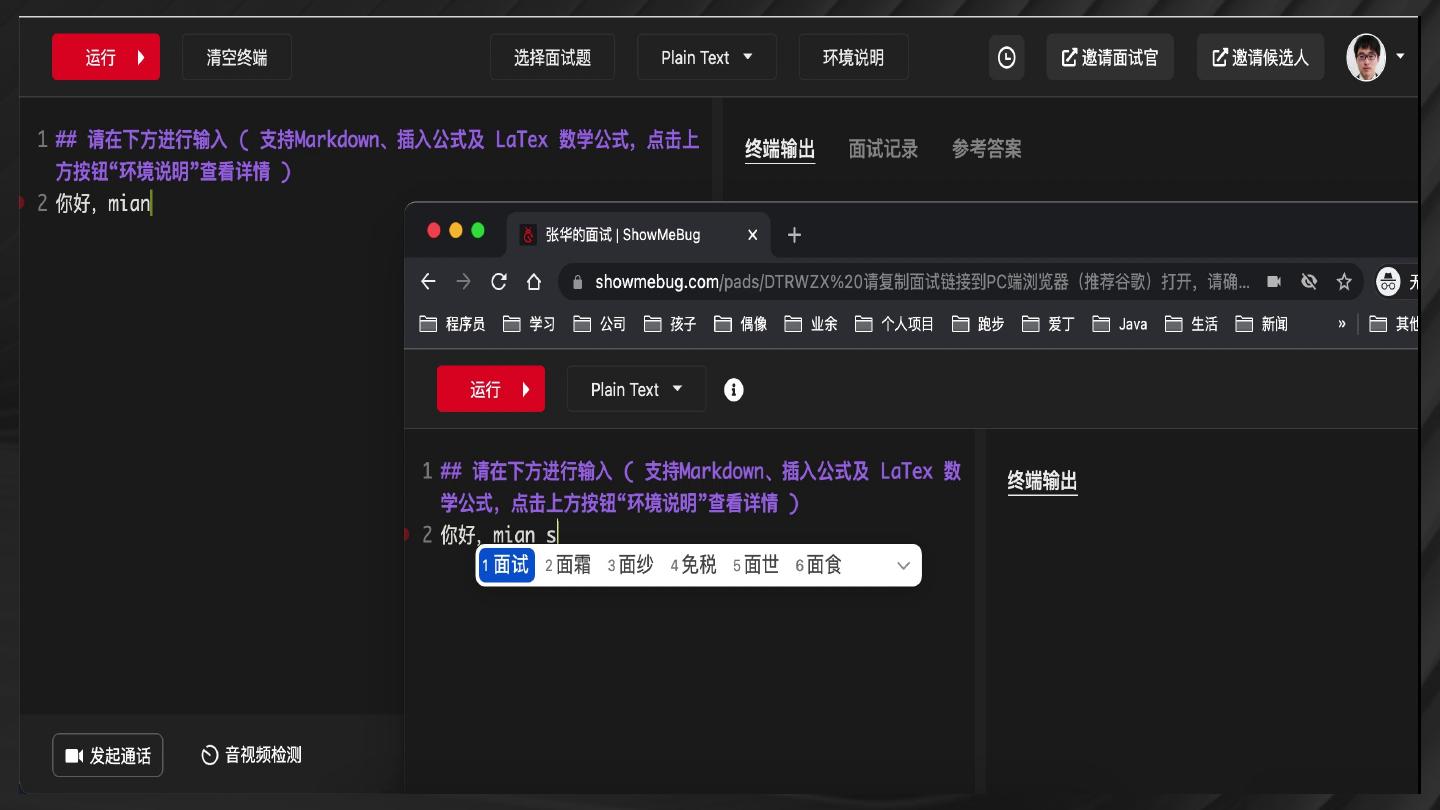Open the Java bookmark folder
The width and height of the screenshot is (1440, 810).
(x=1120, y=324)
